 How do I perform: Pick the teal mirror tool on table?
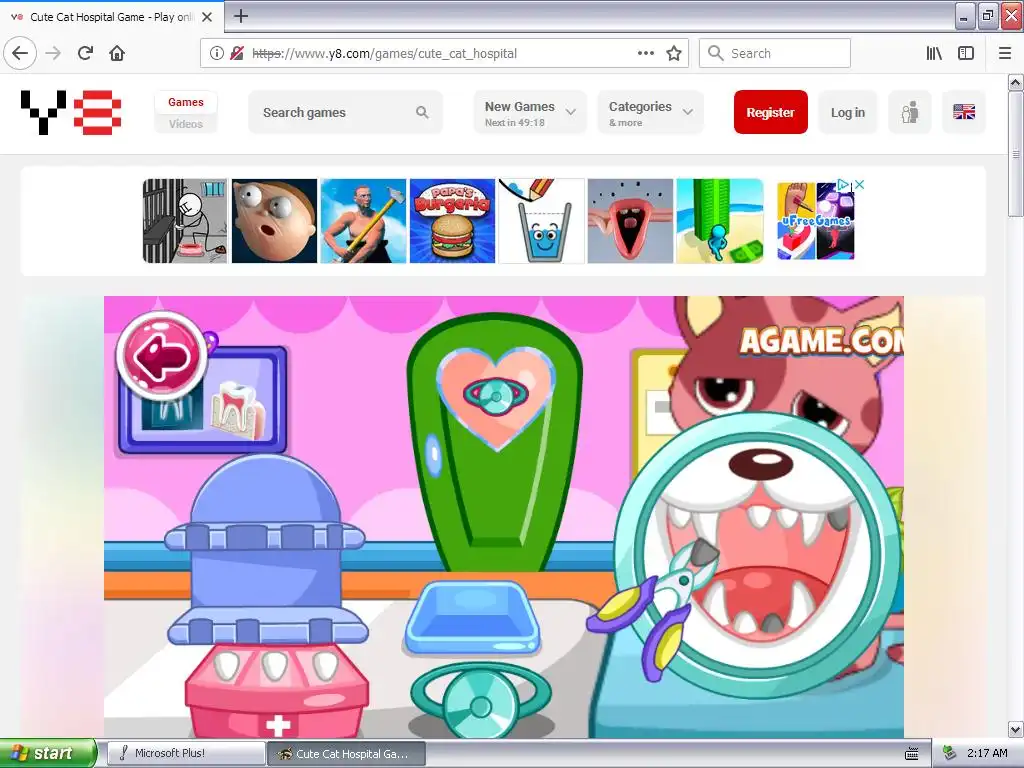[481, 699]
